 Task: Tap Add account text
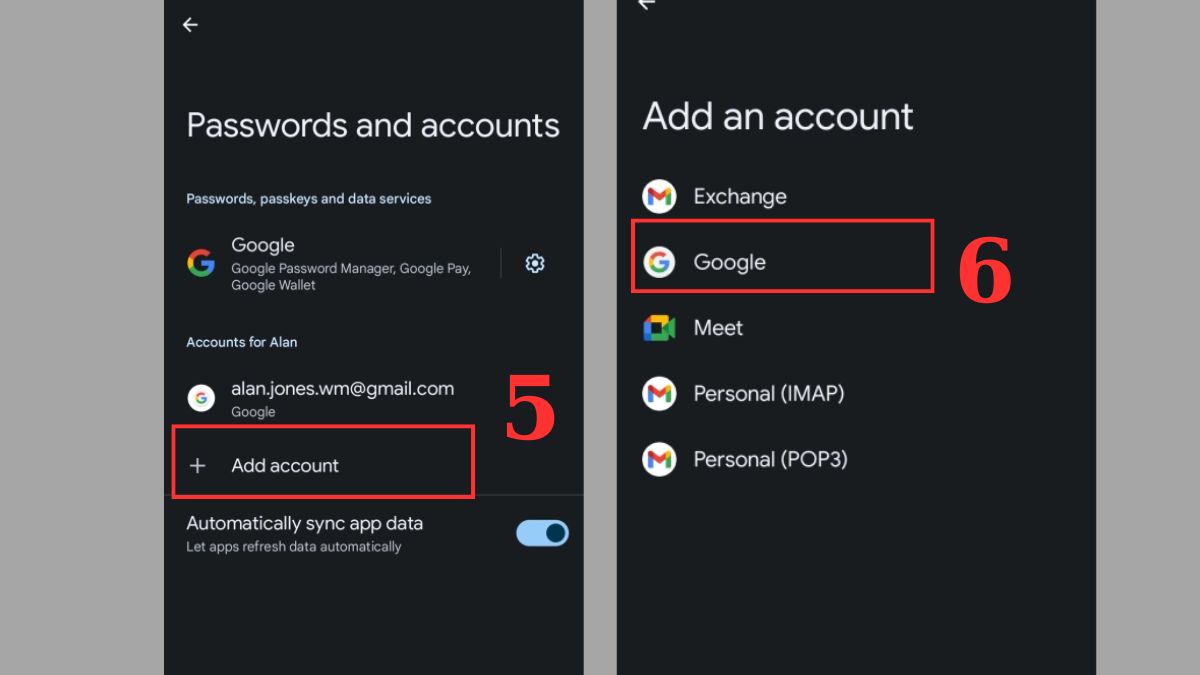pyautogui.click(x=285, y=465)
